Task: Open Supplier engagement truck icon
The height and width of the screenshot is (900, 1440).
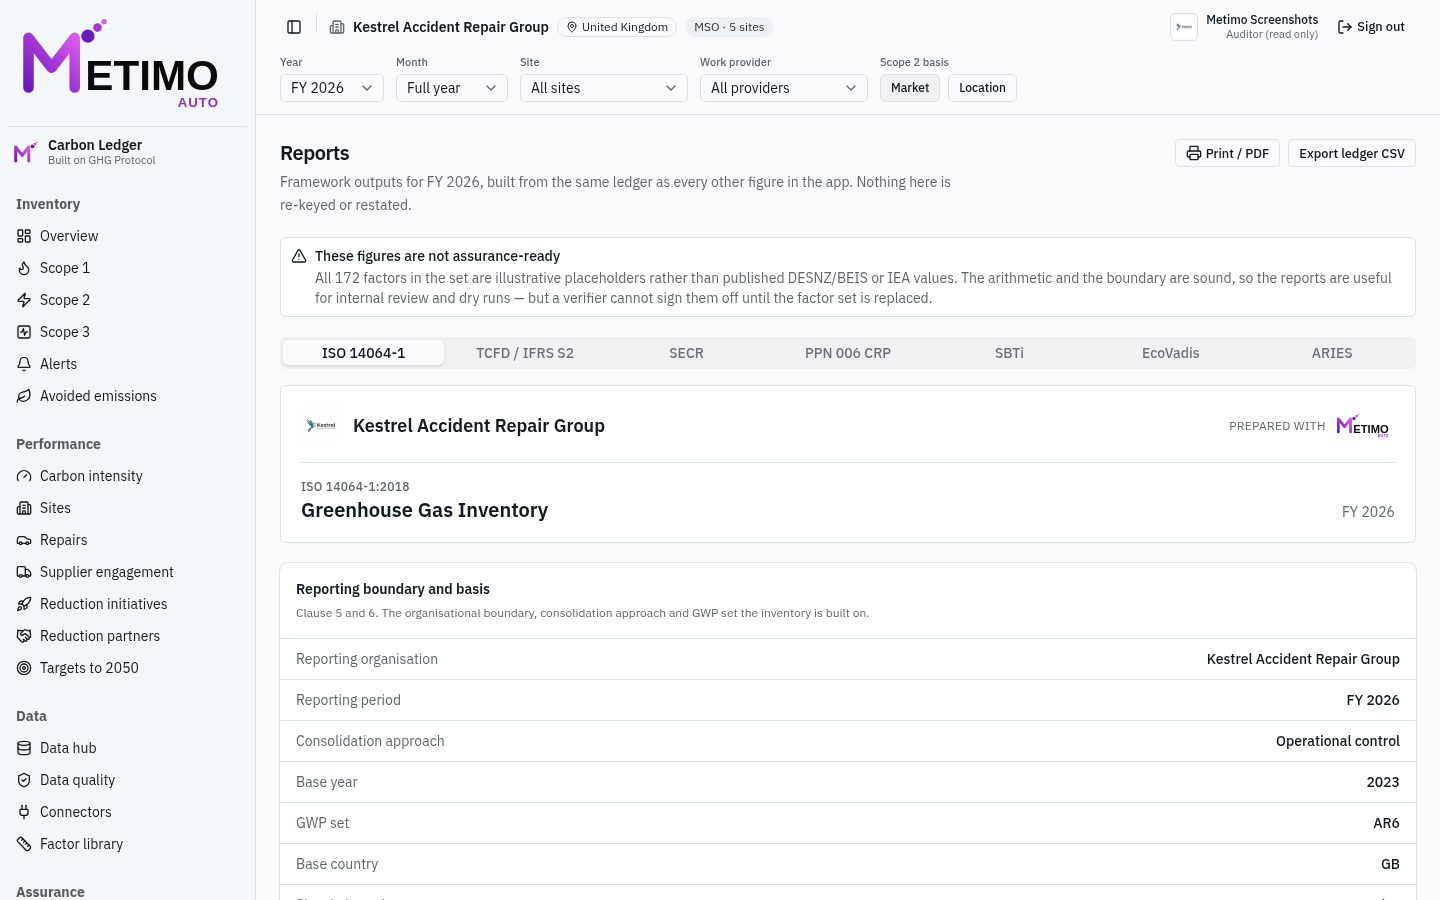Action: tap(24, 572)
